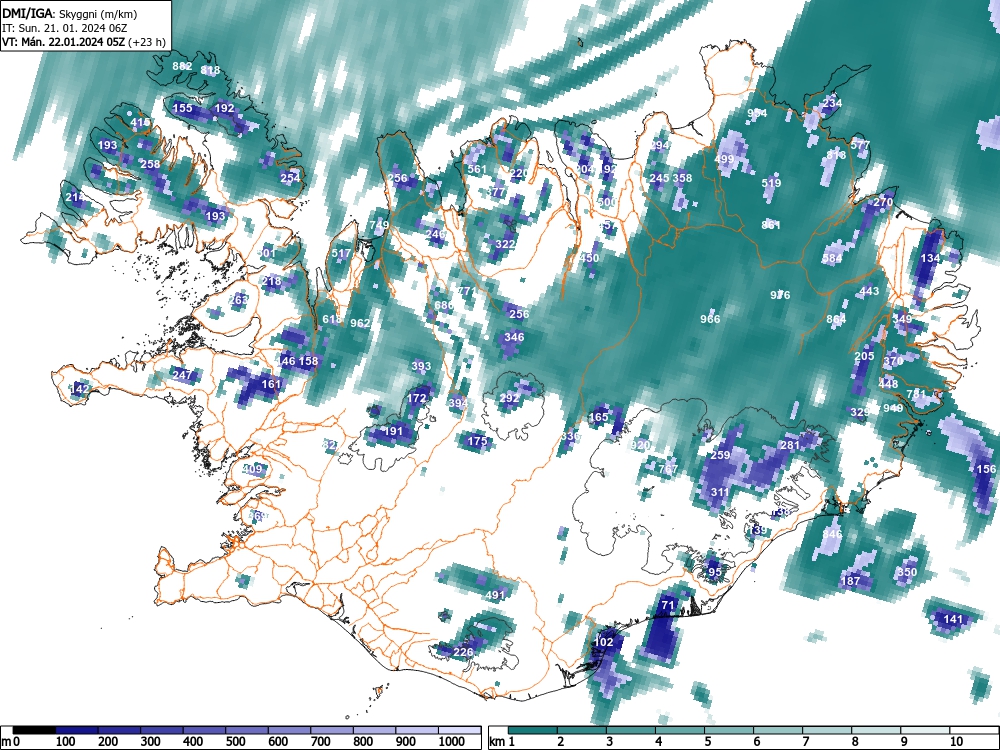
Task: Click the visibility value 966
Action: (x=710, y=320)
